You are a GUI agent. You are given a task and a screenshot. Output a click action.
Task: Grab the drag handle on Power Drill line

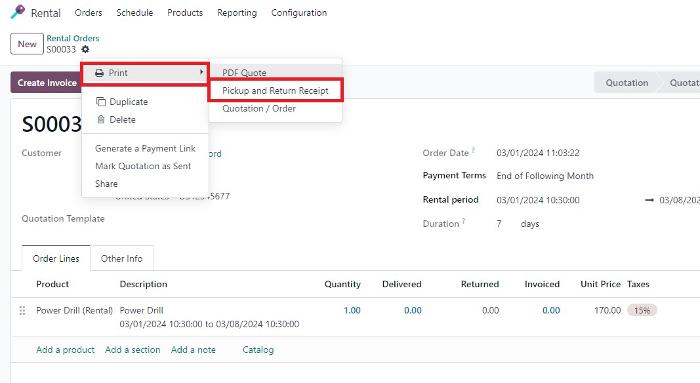click(x=22, y=311)
